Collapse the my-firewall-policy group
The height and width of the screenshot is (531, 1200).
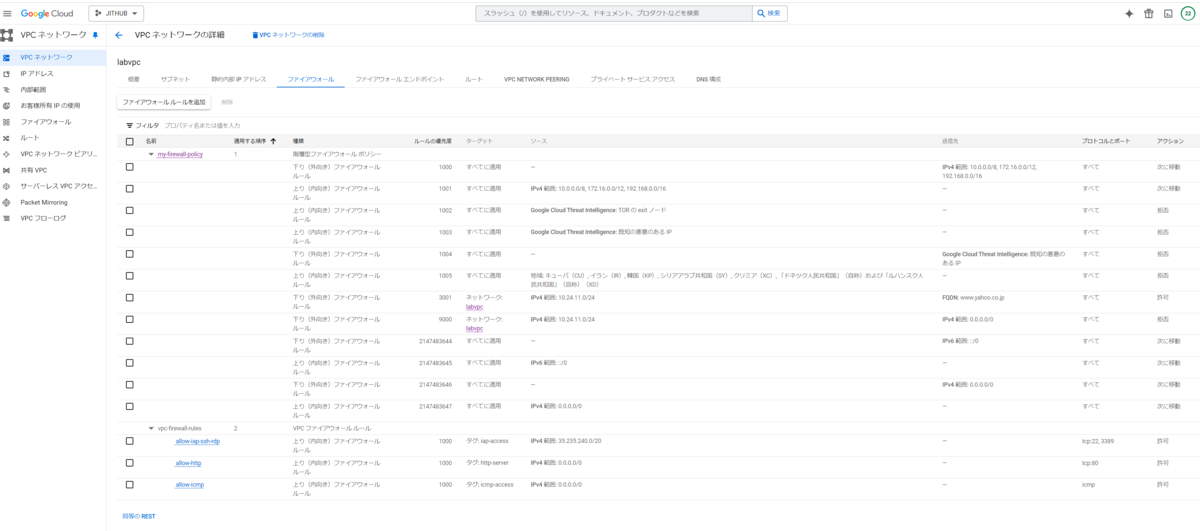[151, 154]
